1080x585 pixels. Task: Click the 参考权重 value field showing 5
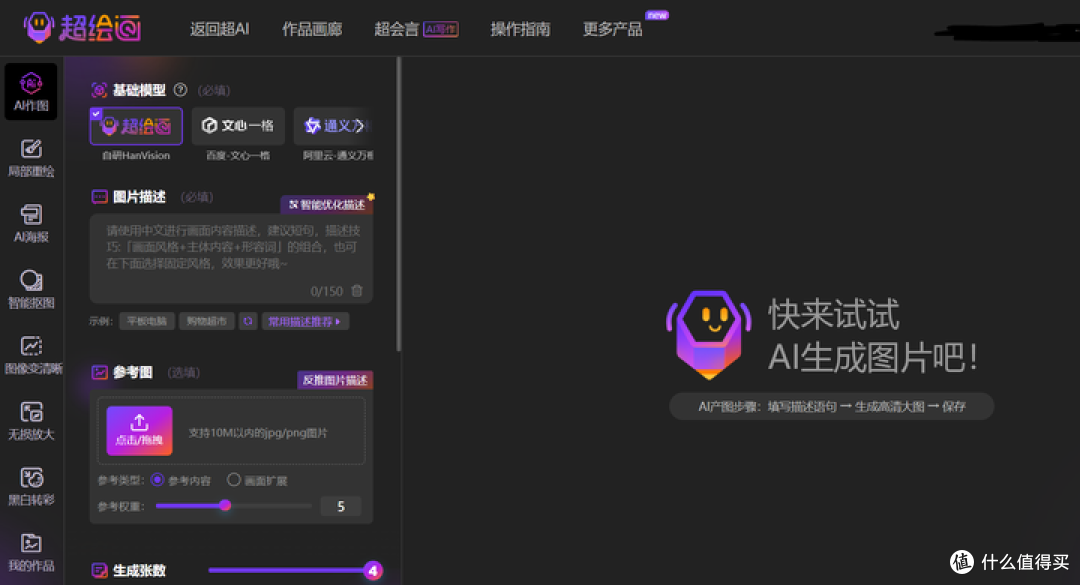(x=341, y=506)
